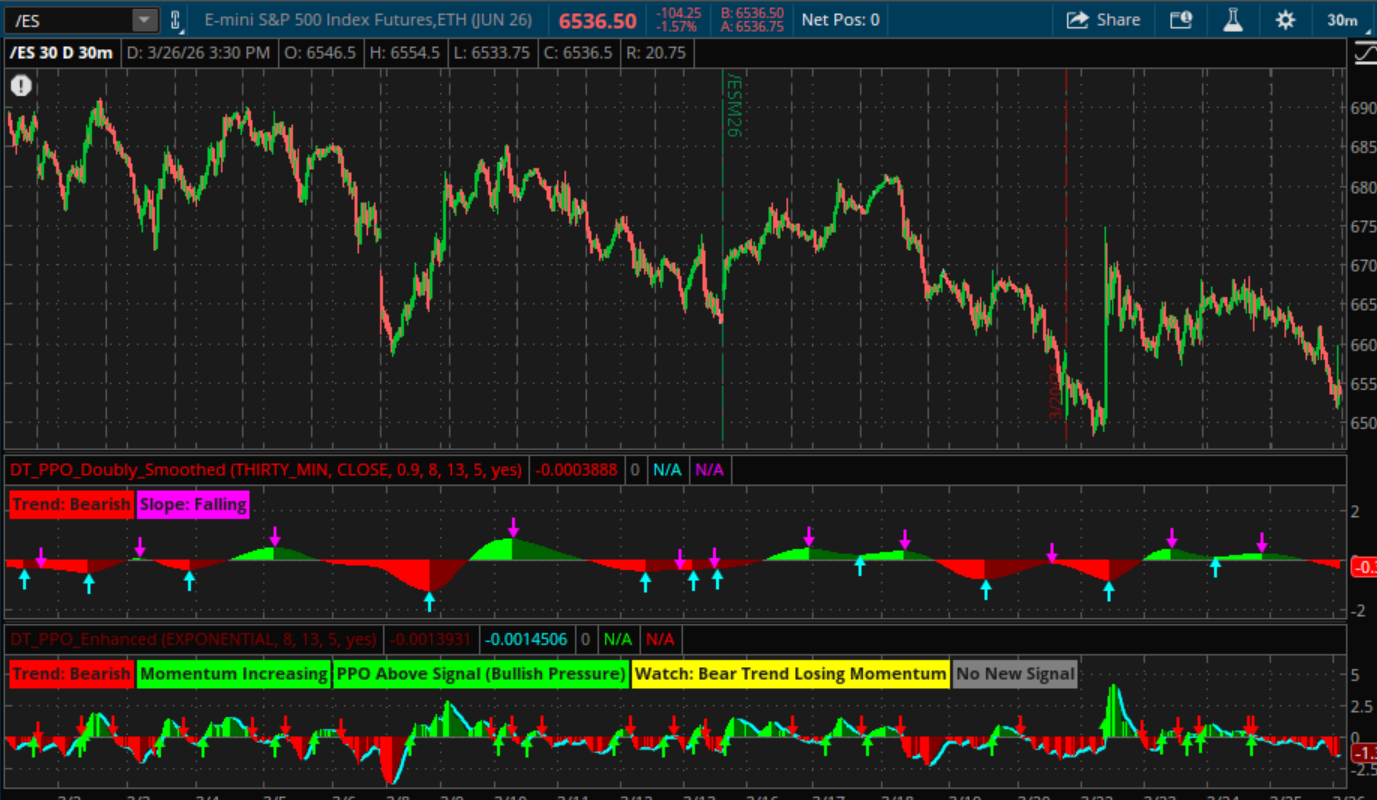Click the chart warning exclamation icon

pyautogui.click(x=21, y=86)
